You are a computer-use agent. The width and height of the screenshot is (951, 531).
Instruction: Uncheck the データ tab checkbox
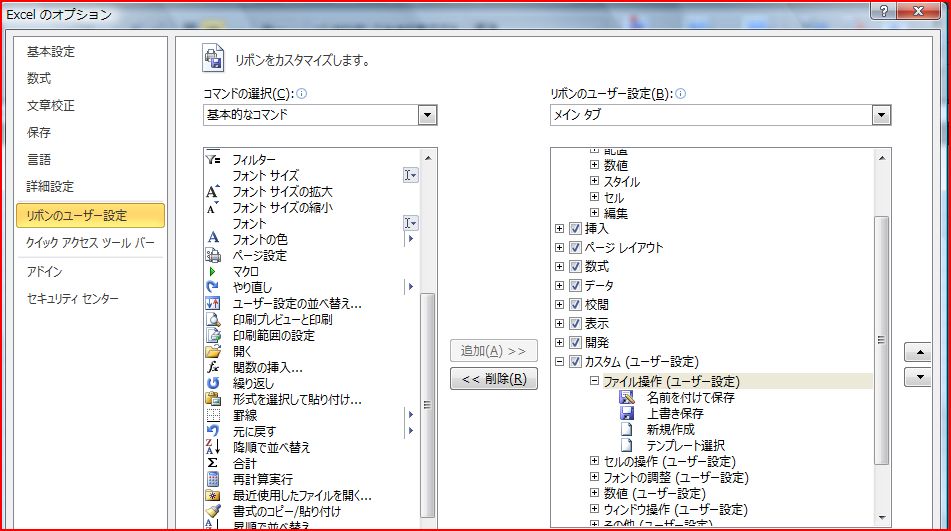click(x=575, y=286)
